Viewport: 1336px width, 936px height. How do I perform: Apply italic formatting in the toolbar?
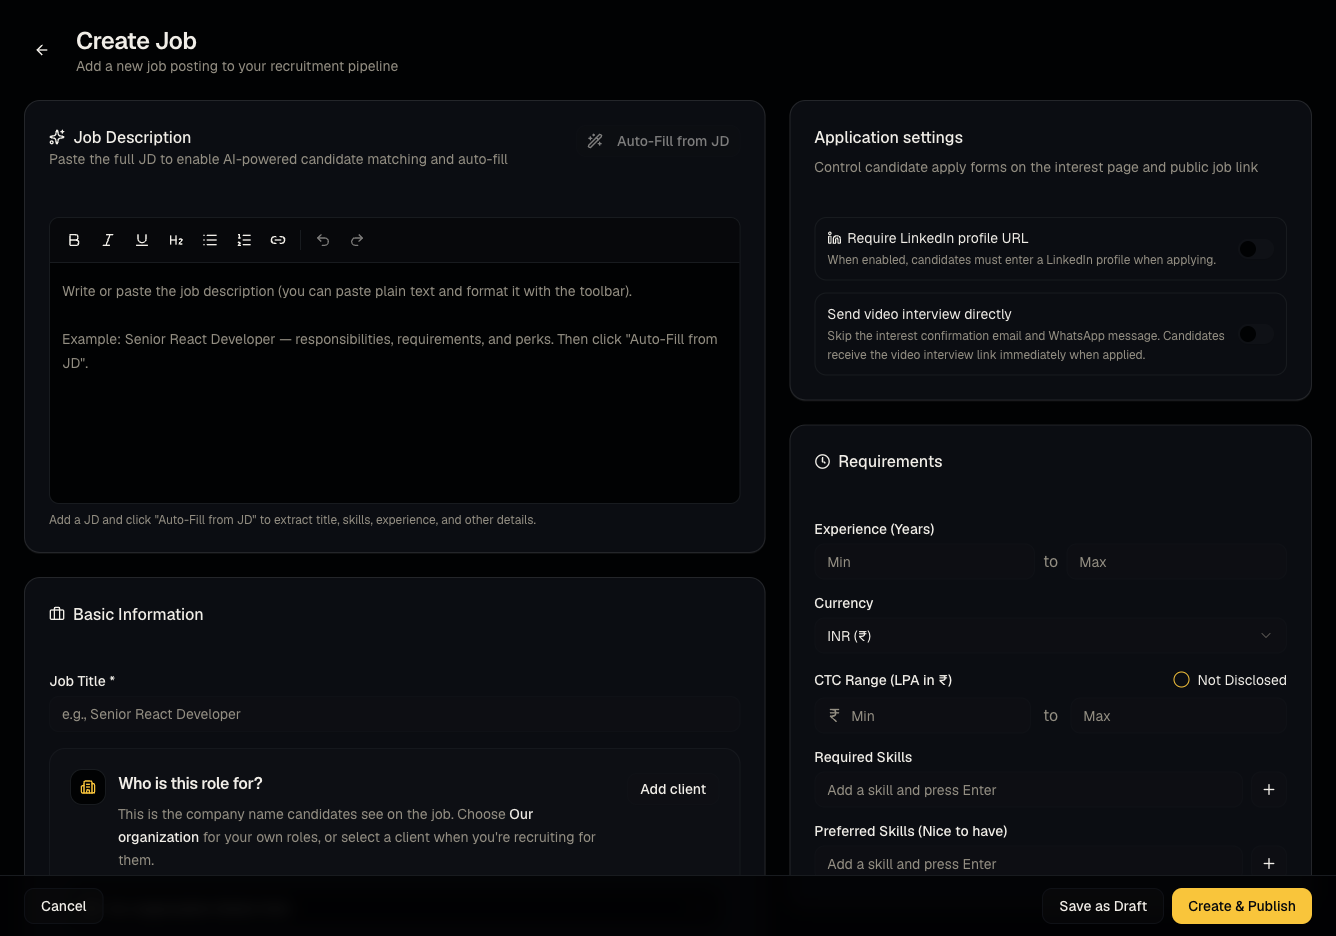(x=108, y=240)
